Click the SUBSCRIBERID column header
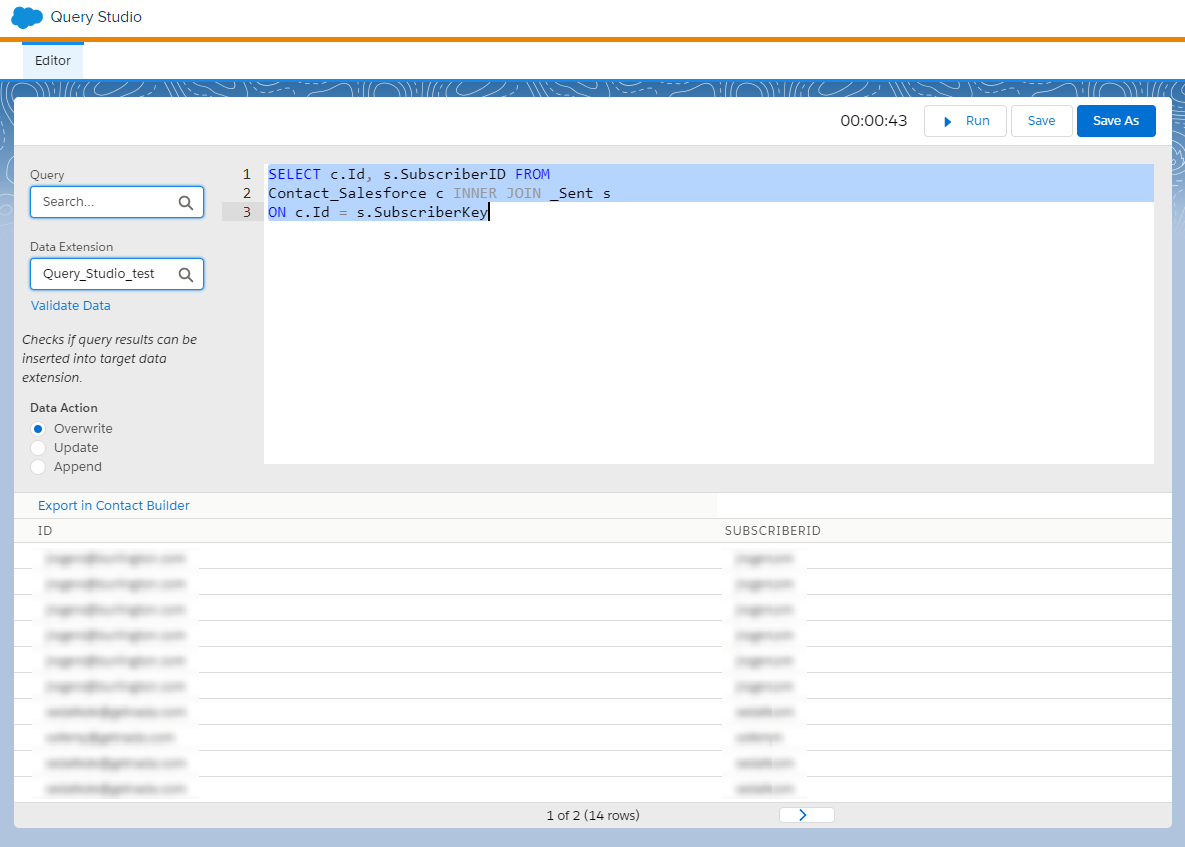 pos(772,531)
